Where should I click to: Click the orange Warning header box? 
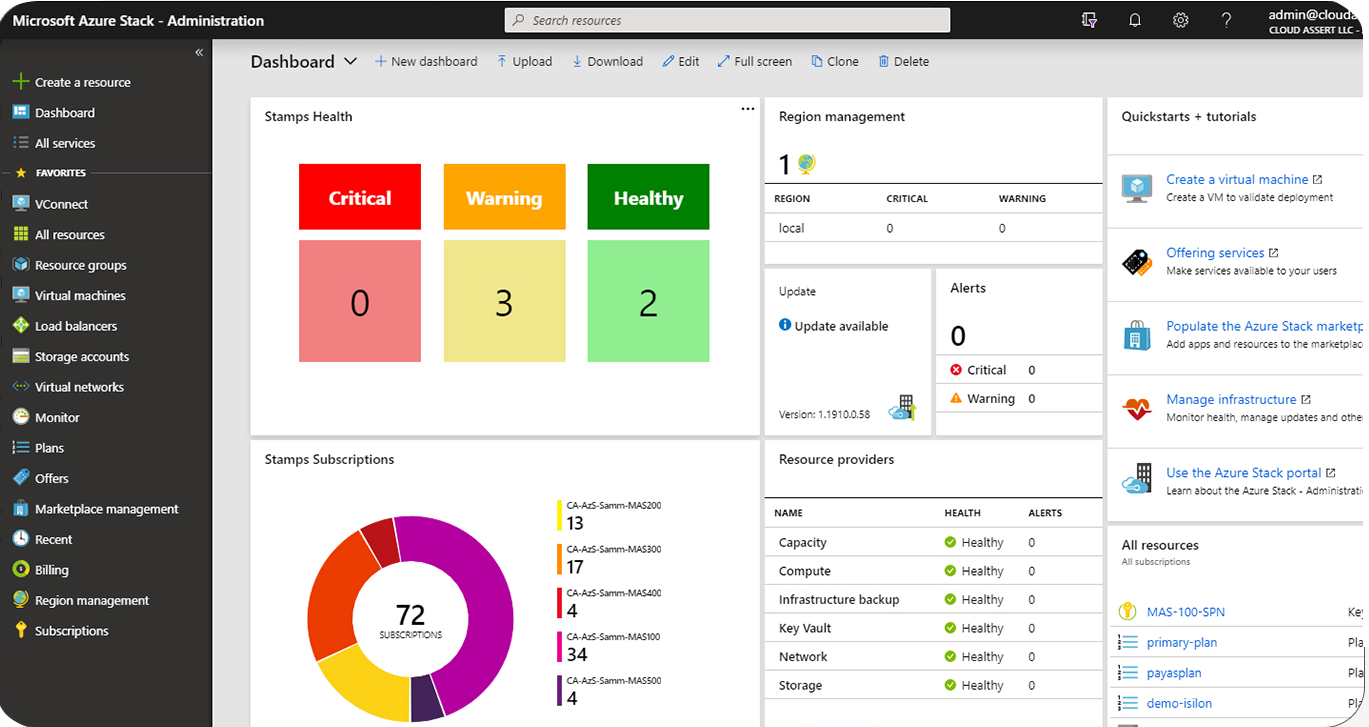(504, 197)
